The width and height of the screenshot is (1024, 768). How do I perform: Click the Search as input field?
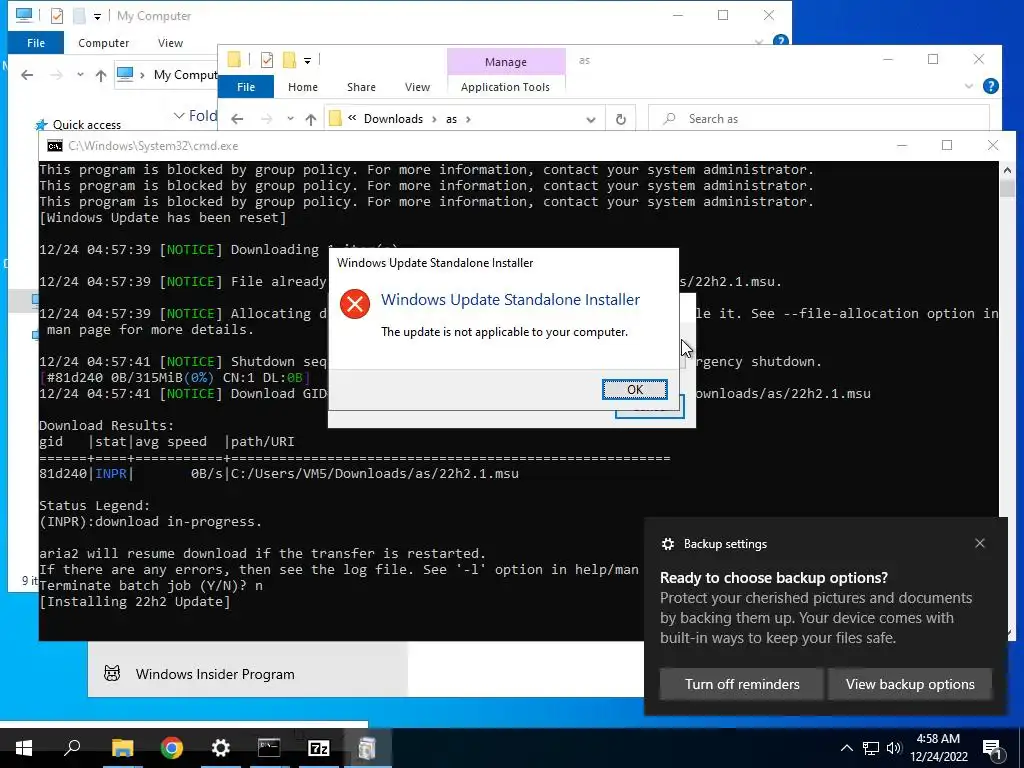pyautogui.click(x=819, y=119)
